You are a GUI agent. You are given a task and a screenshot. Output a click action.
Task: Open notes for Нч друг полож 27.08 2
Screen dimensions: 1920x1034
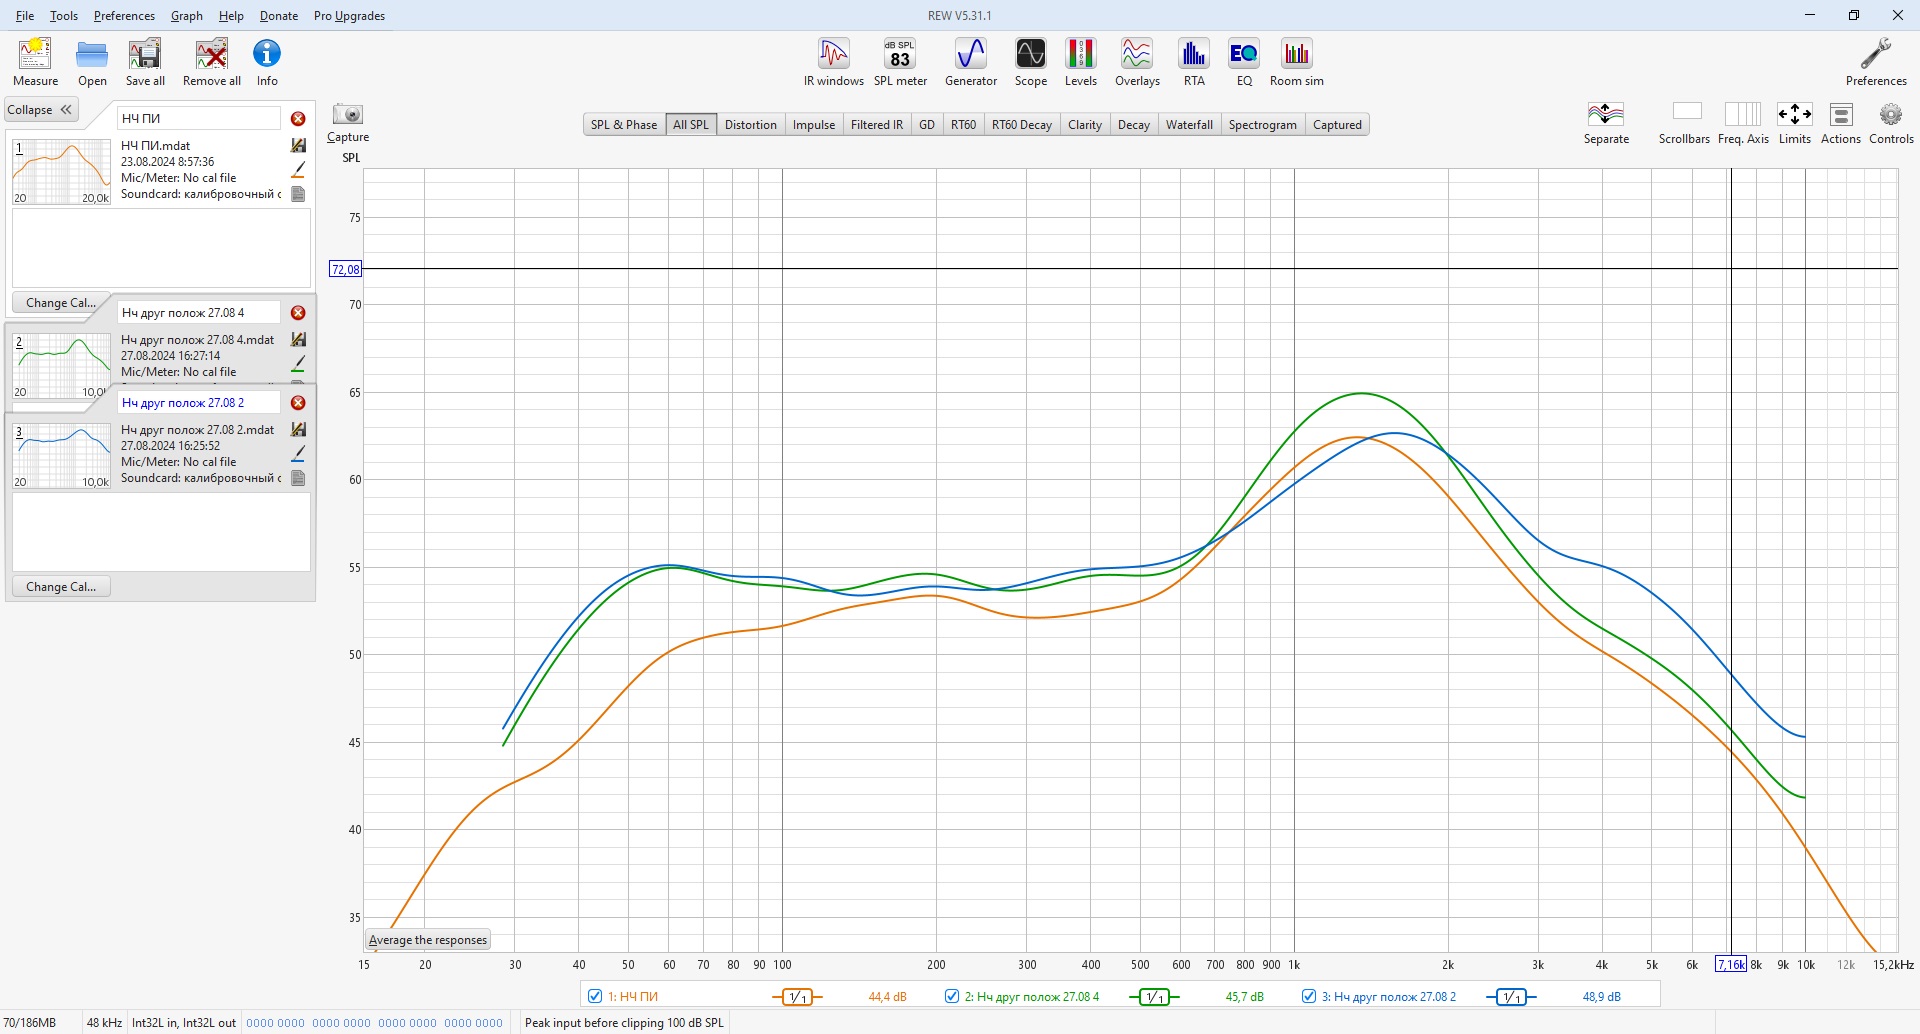point(298,478)
